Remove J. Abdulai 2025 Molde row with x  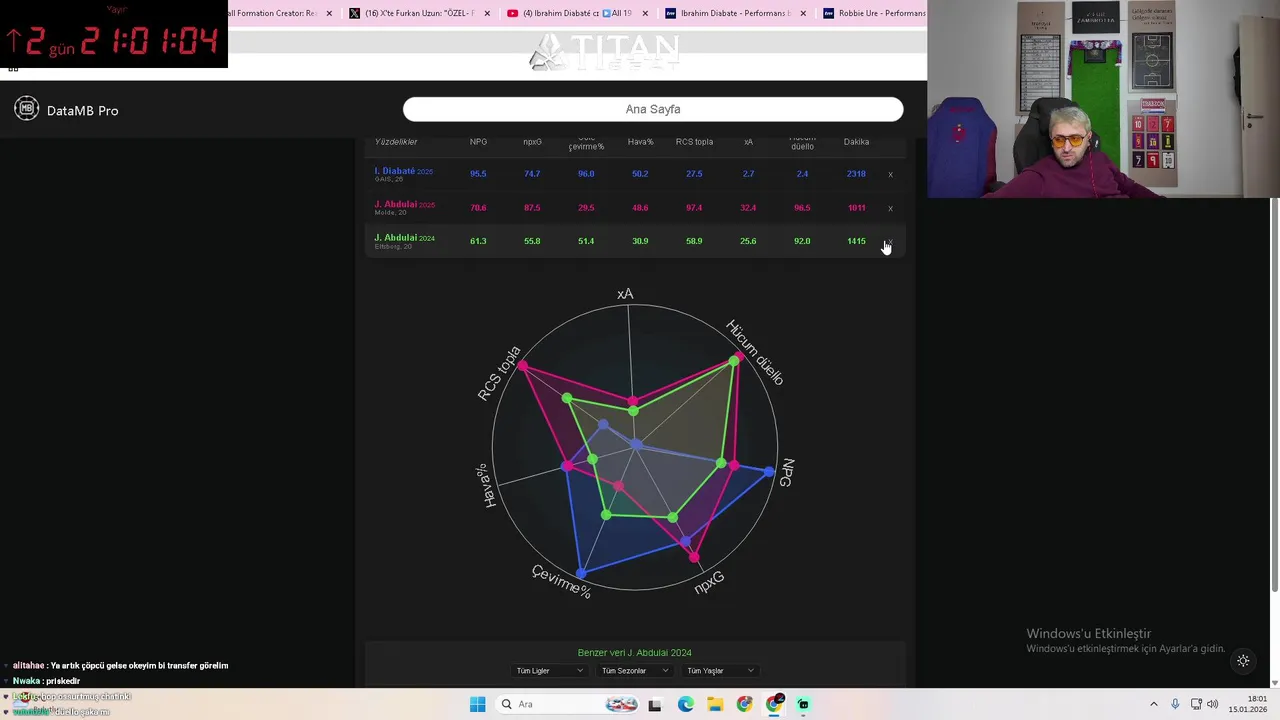[x=890, y=209]
